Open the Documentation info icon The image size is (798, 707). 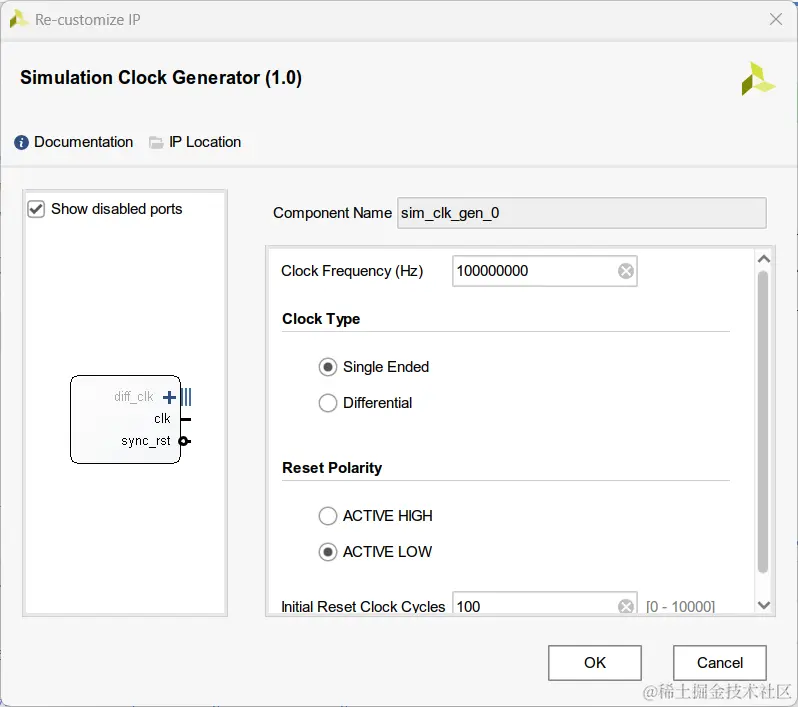(x=21, y=142)
